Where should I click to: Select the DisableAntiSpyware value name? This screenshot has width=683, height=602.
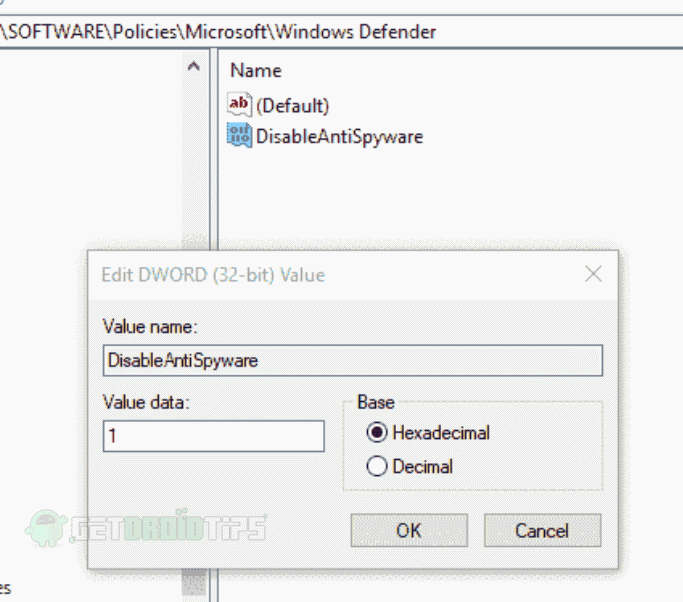pos(339,137)
